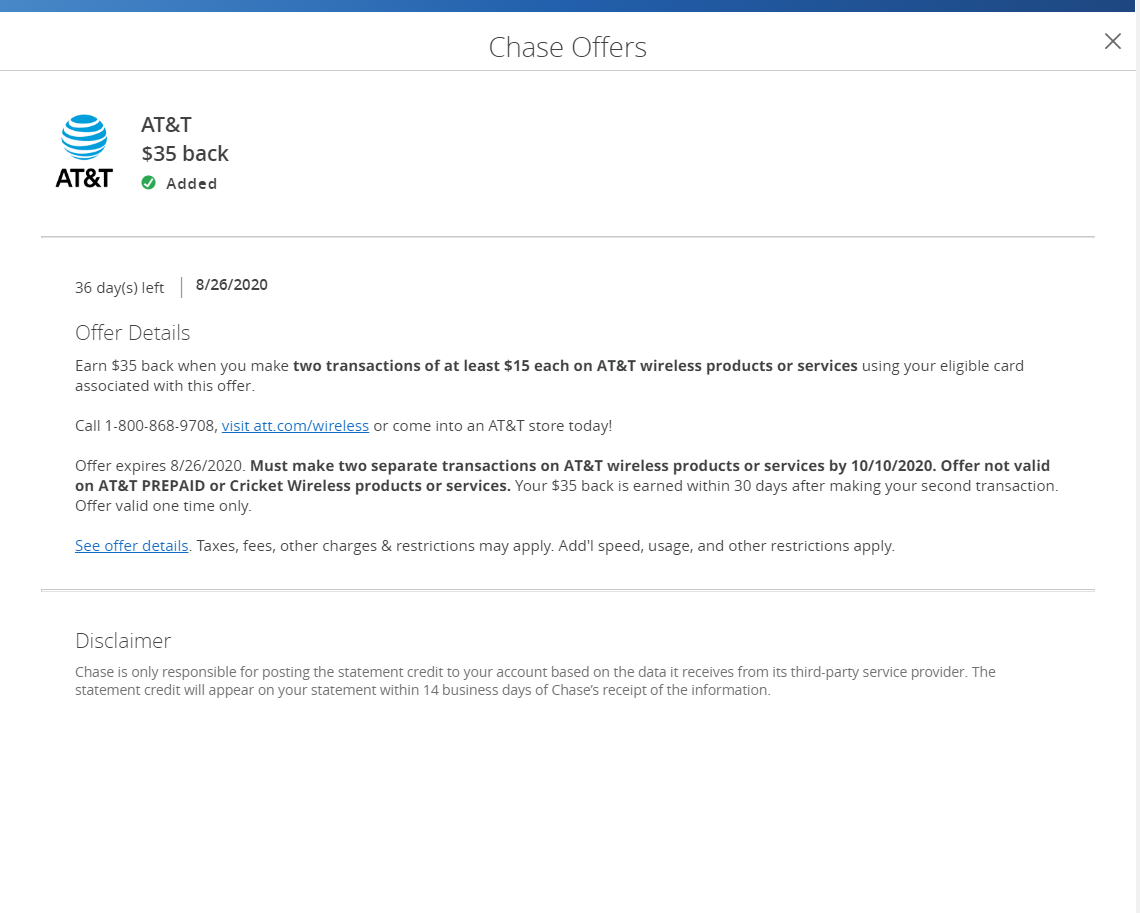1140x913 pixels.
Task: Click the 8/26/2020 expiration date
Action: click(231, 285)
